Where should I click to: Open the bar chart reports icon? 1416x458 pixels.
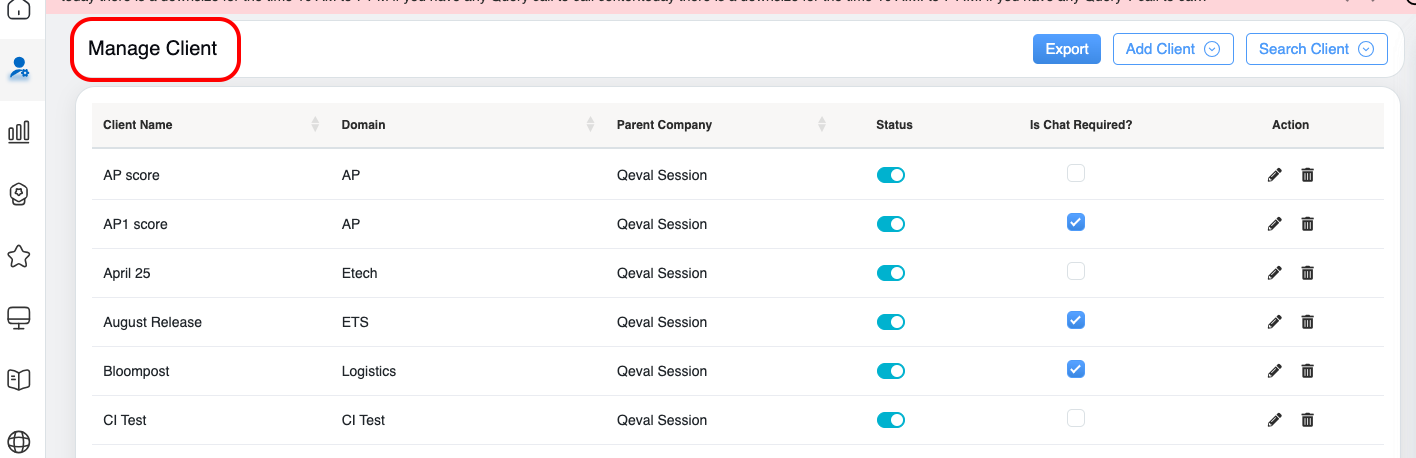(x=19, y=132)
